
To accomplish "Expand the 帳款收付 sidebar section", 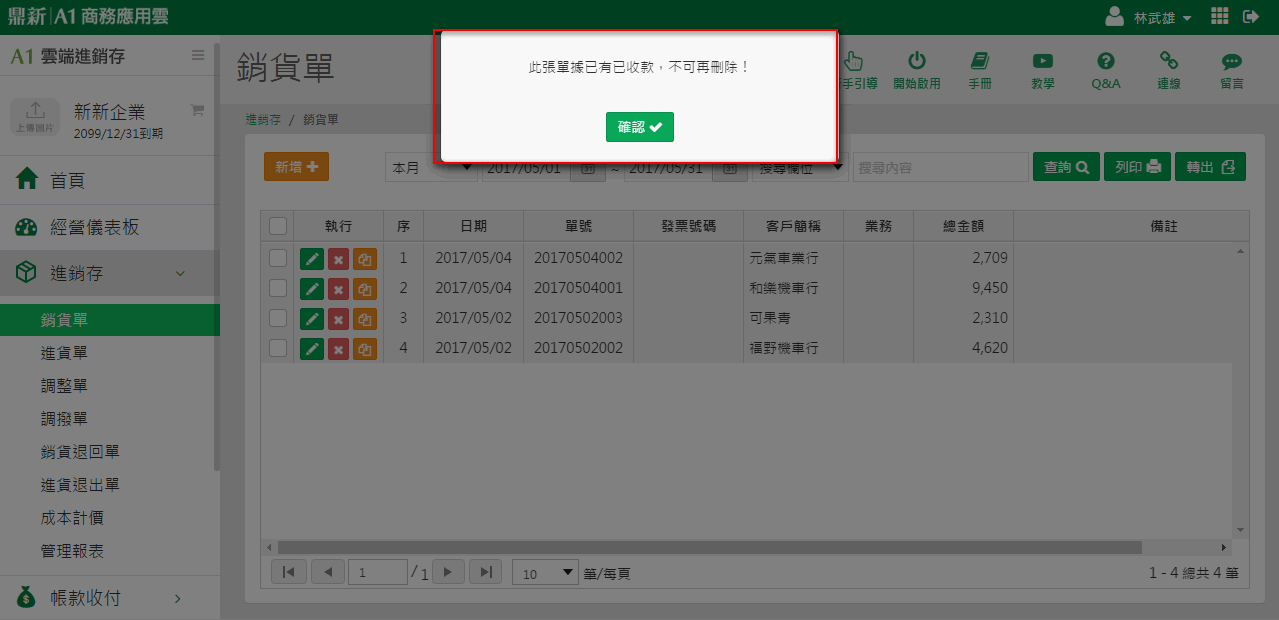I will [x=108, y=598].
